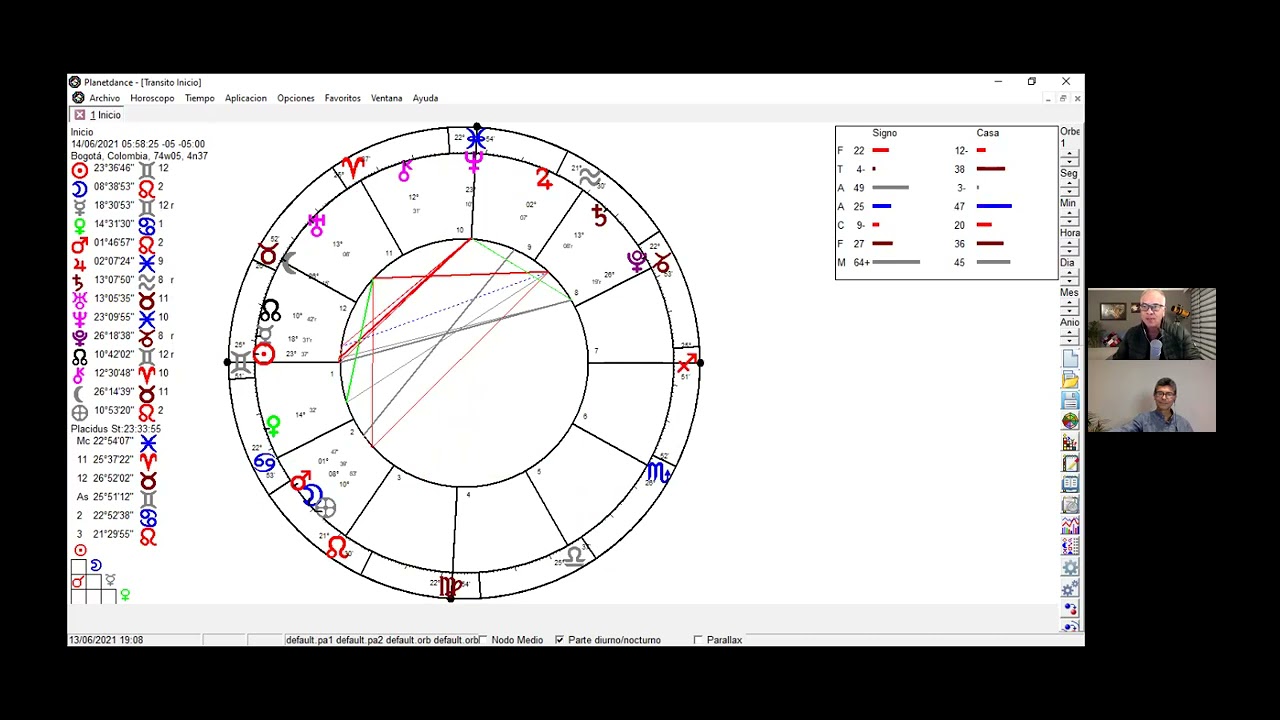Click the Libra sign on the zodiac ring

tap(574, 555)
